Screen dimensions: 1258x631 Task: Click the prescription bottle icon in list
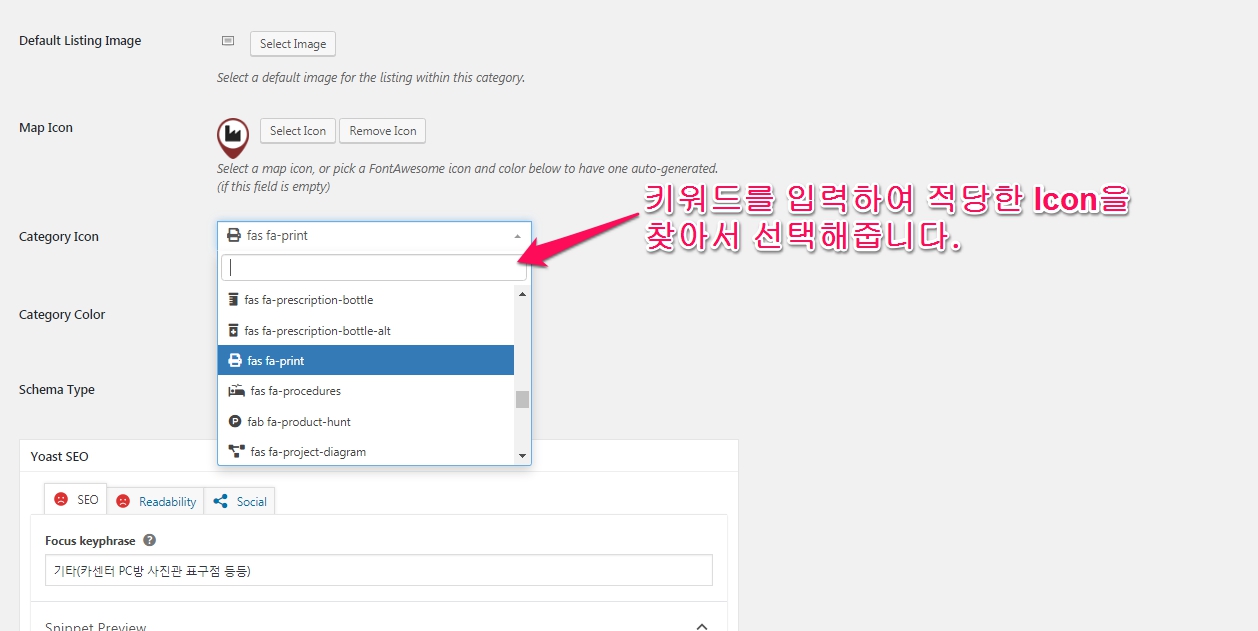tap(234, 300)
